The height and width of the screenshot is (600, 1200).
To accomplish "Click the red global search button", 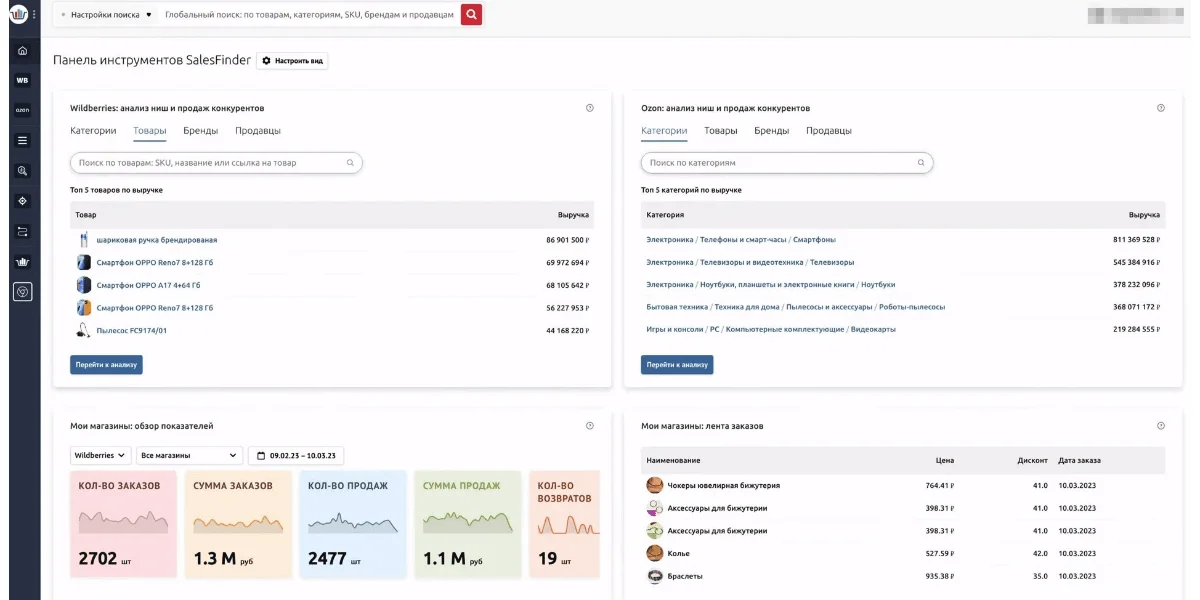I will point(471,15).
